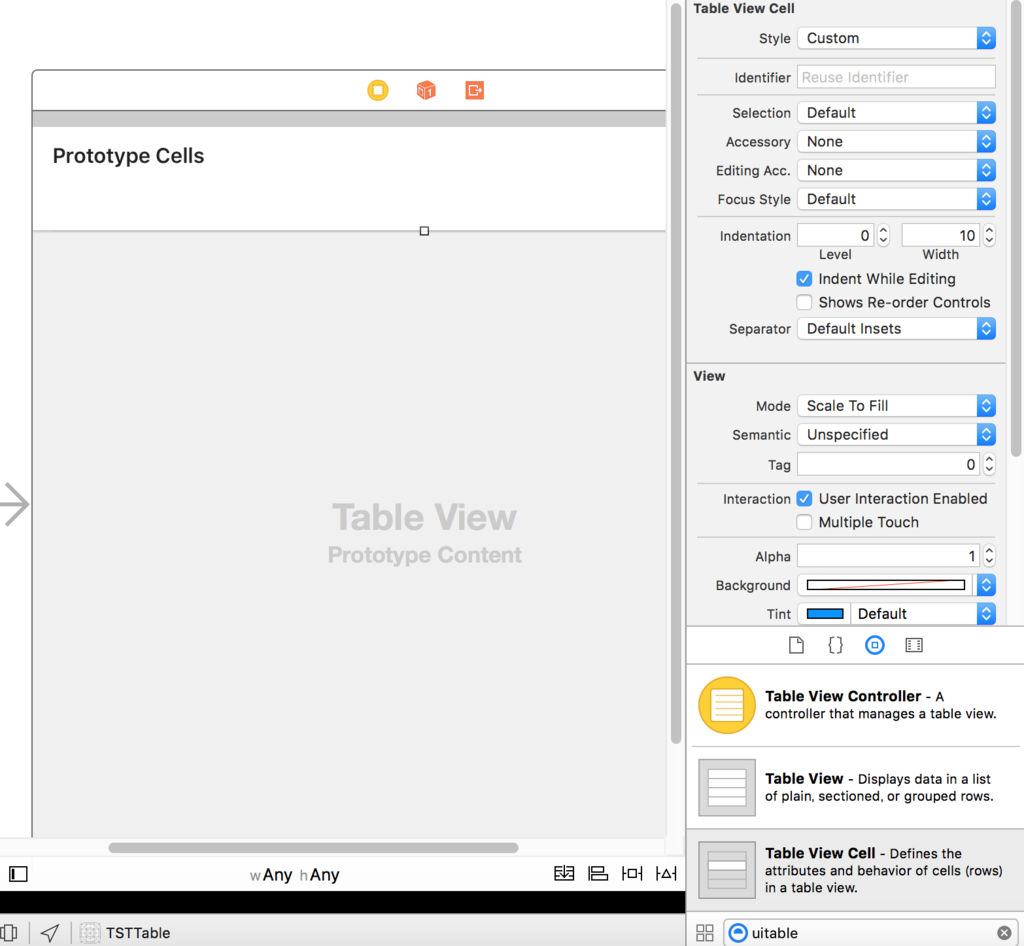Viewport: 1024px width, 946px height.
Task: Click the initial view controller entry arrow
Action: (x=14, y=504)
